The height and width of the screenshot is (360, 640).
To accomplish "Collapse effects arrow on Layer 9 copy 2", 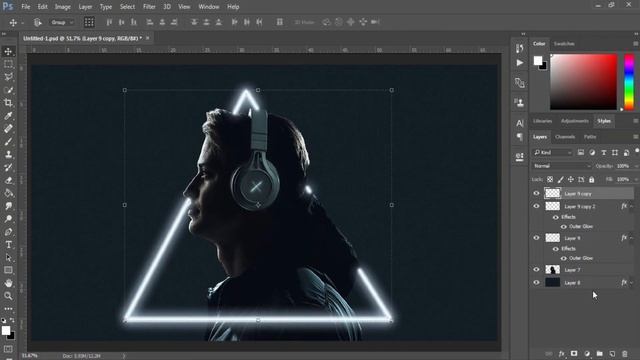I will click(x=631, y=207).
